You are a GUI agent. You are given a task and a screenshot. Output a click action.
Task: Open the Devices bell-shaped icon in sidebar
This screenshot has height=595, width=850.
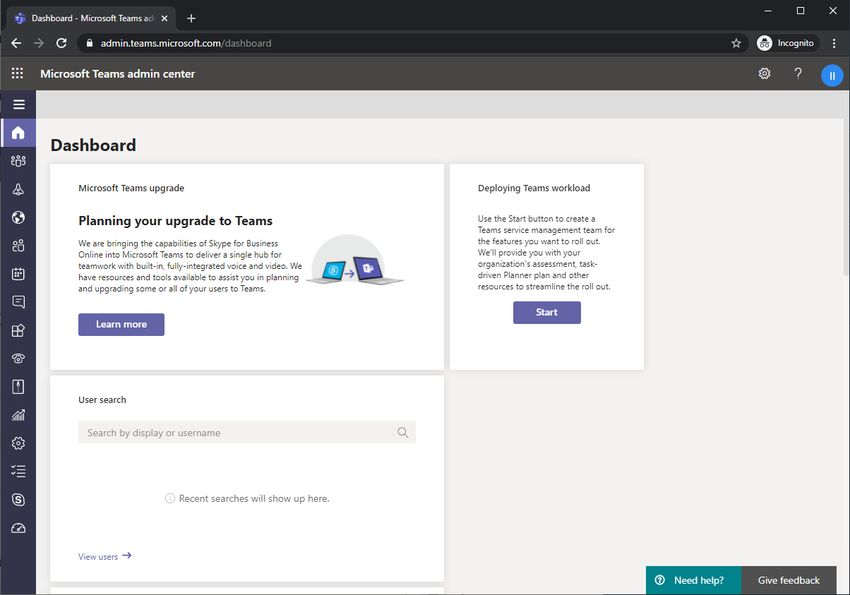(18, 189)
